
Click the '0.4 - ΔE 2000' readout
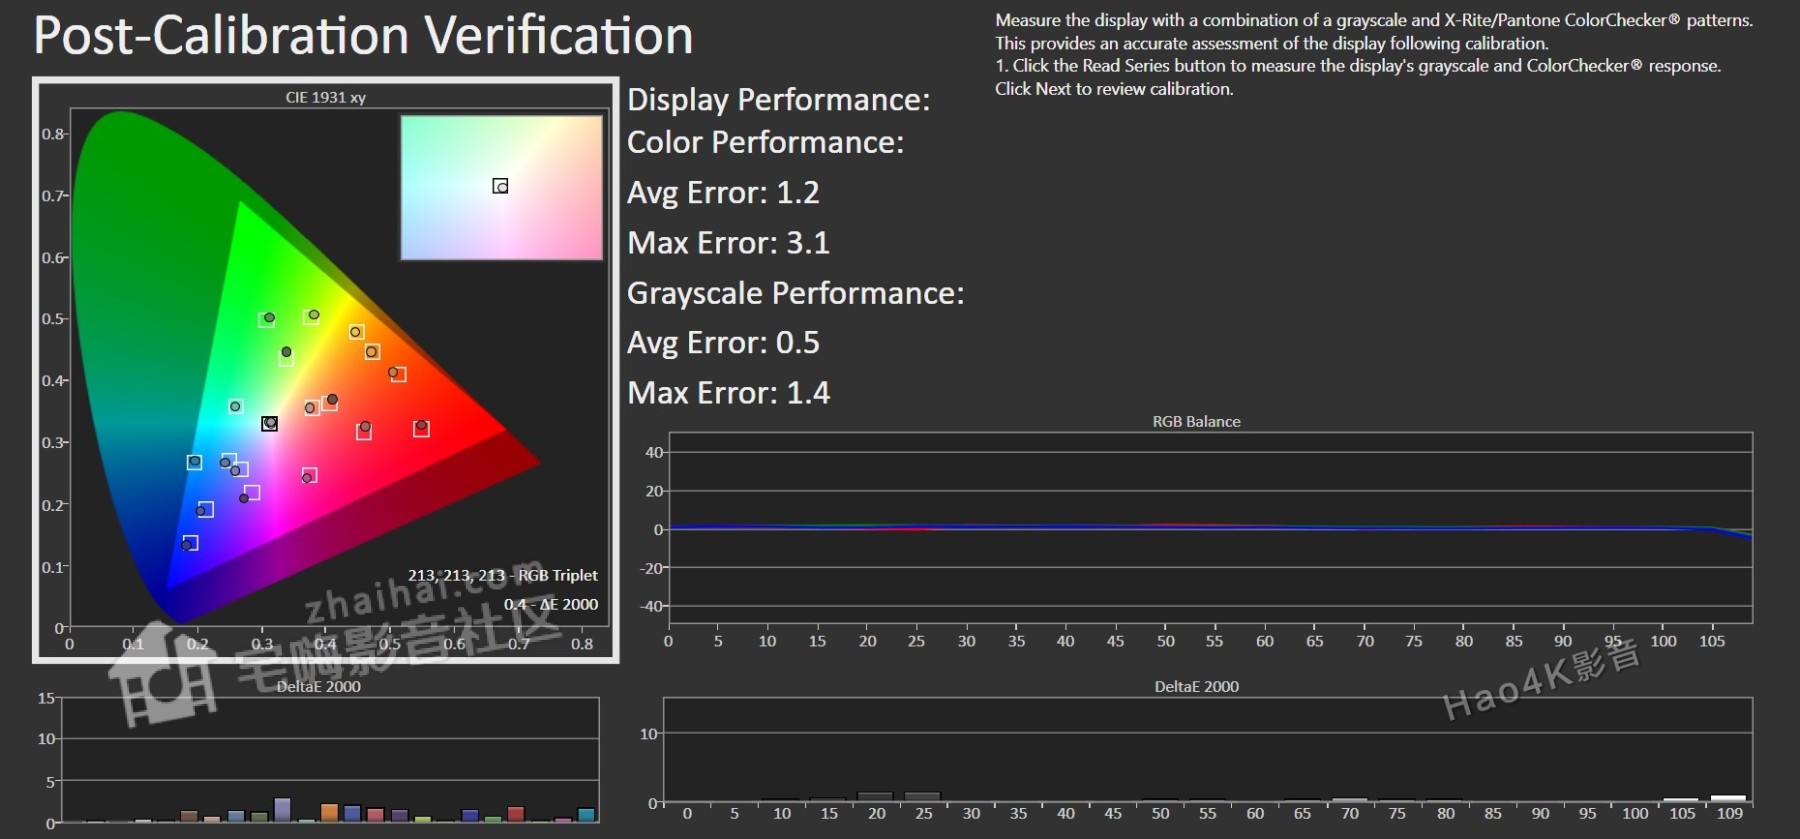(551, 604)
